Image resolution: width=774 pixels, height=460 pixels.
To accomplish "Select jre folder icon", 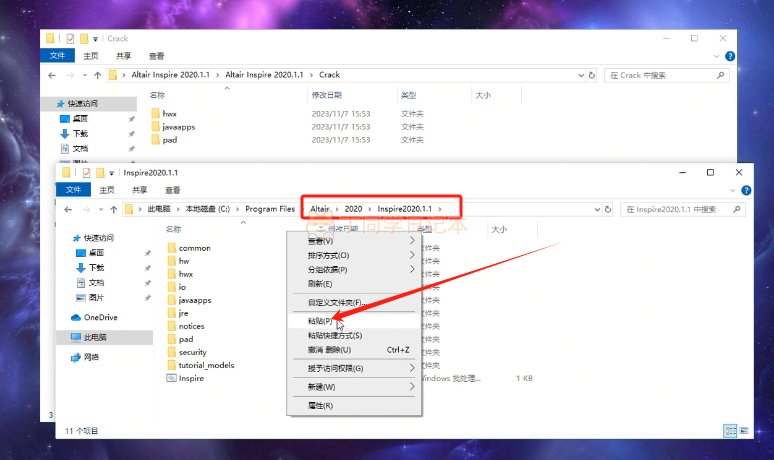I will coord(171,313).
